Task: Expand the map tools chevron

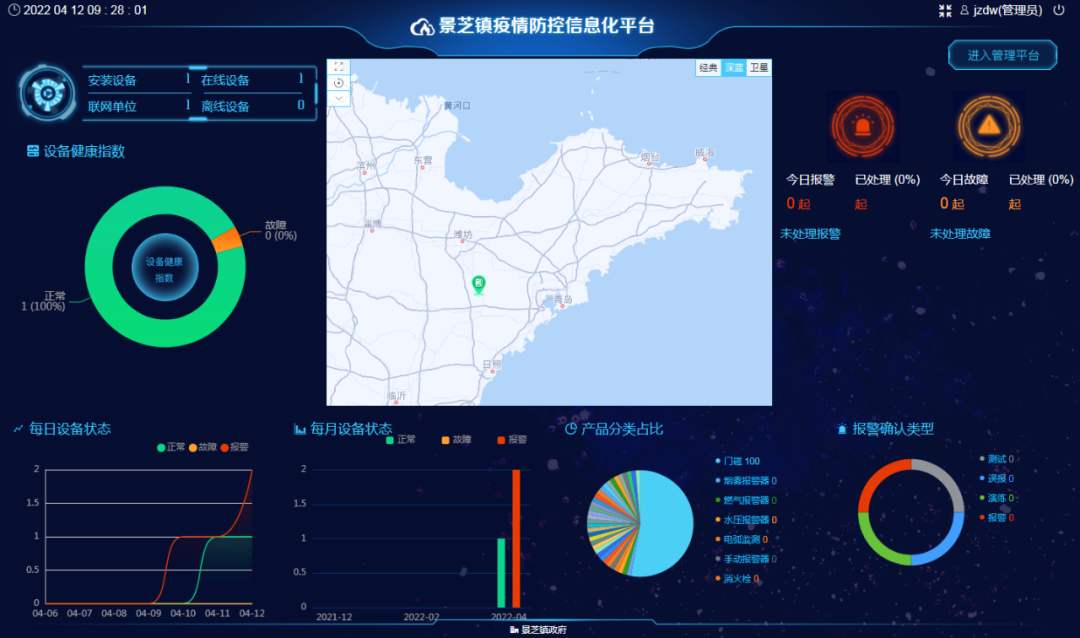Action: pyautogui.click(x=339, y=98)
